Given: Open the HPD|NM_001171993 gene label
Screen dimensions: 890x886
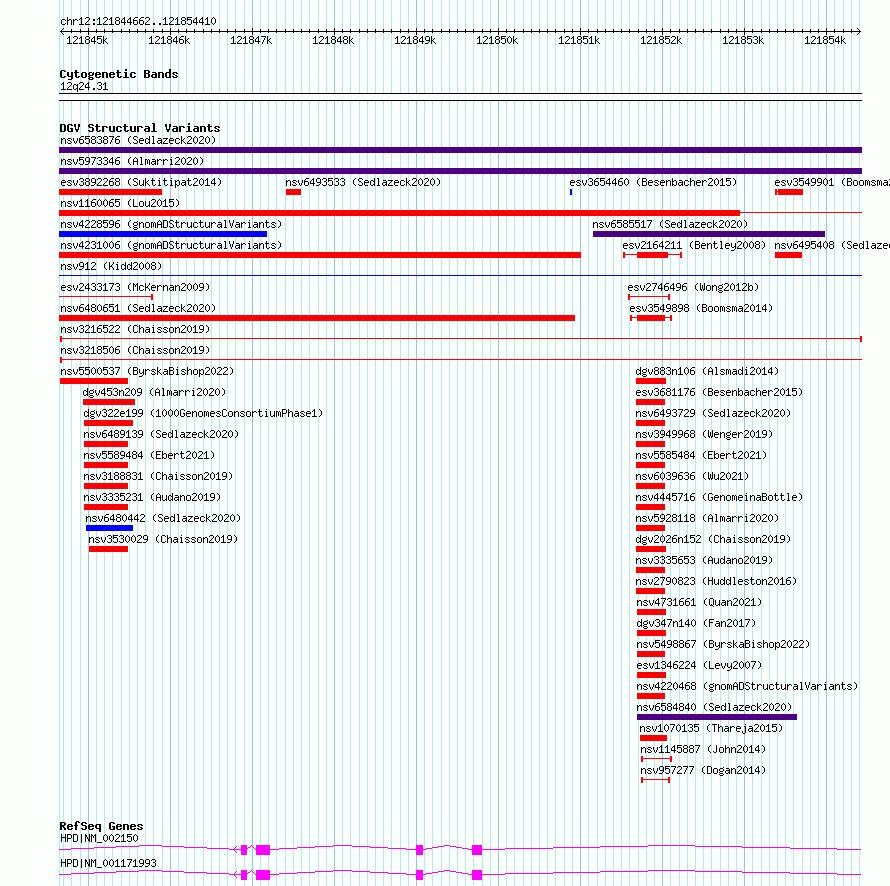Looking at the screenshot, I should [x=108, y=863].
